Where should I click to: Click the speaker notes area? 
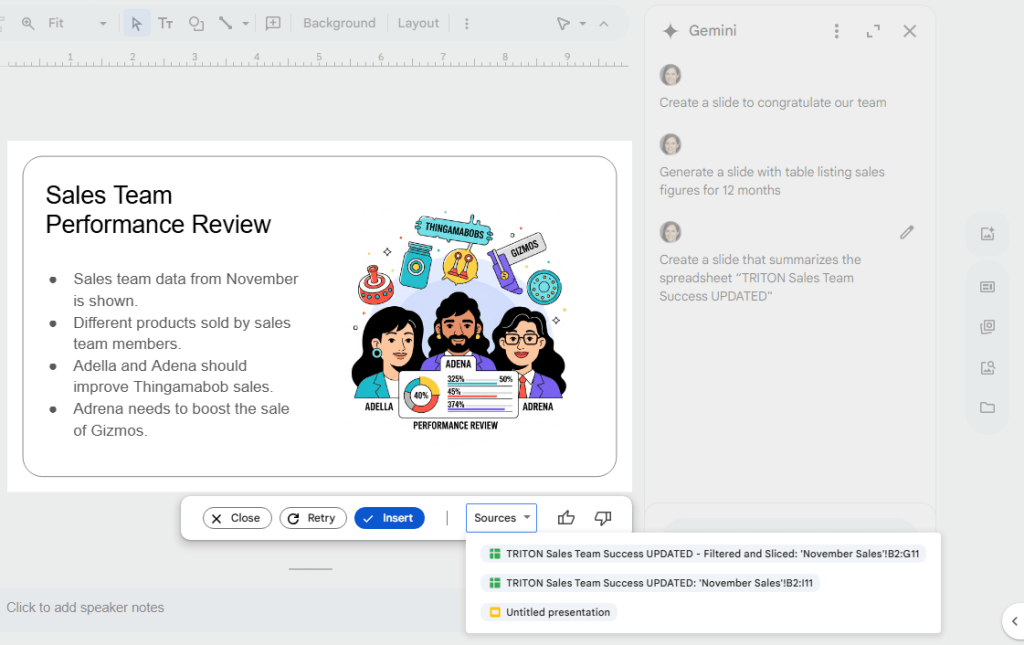click(85, 607)
